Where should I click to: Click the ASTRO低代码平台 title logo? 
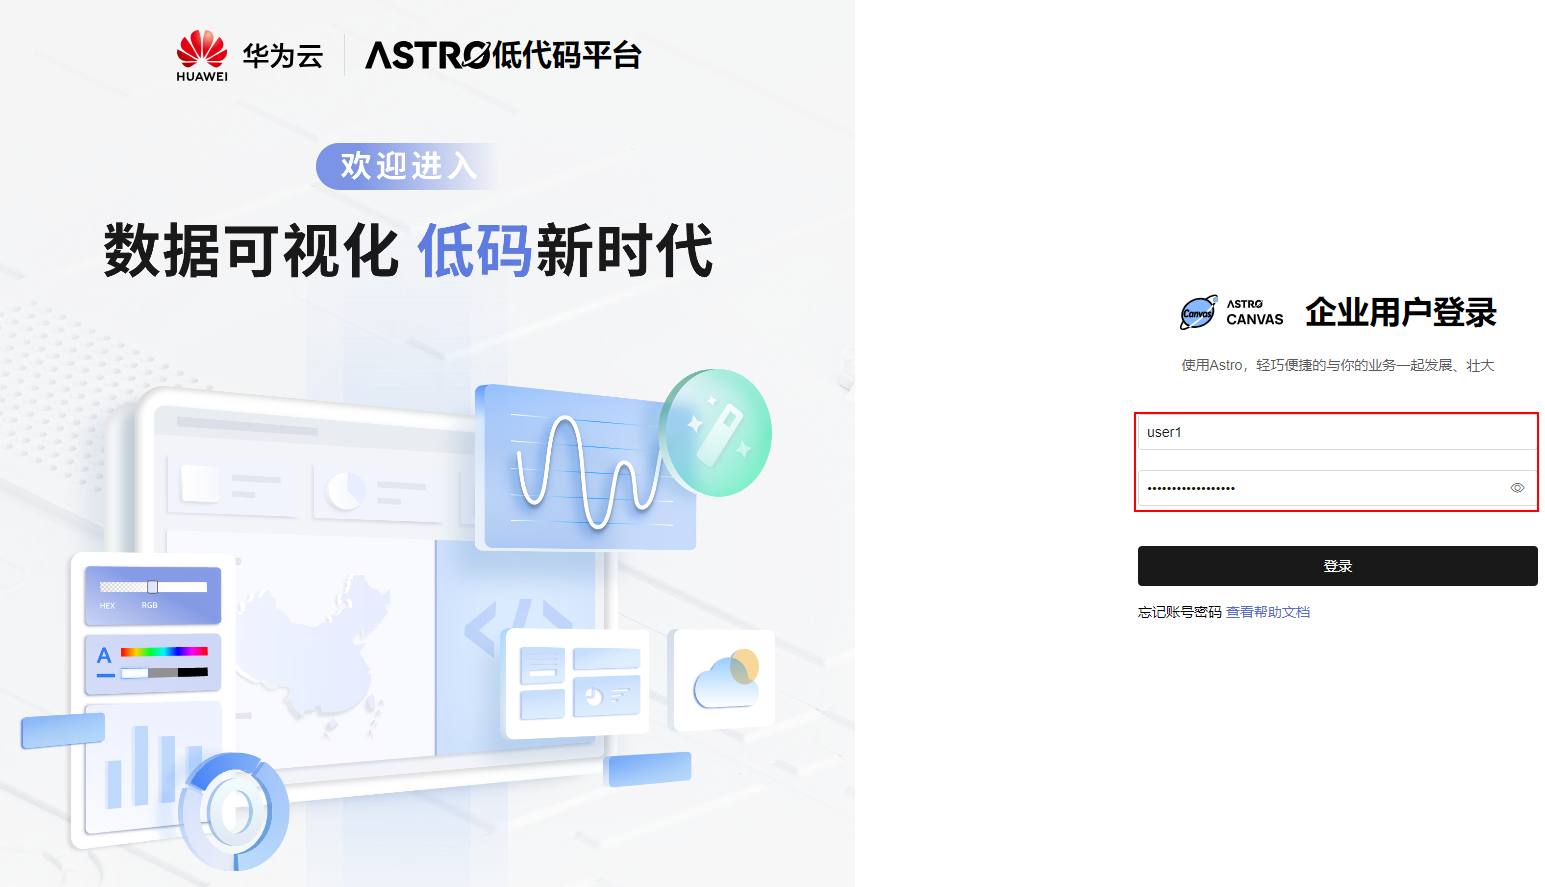point(503,55)
